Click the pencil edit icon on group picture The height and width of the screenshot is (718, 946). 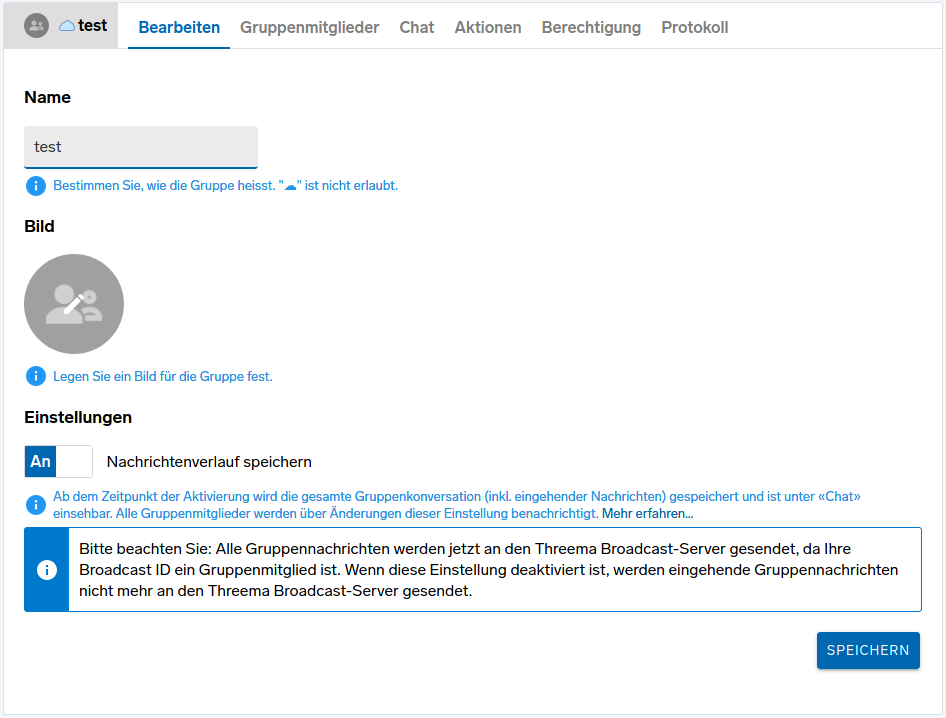coord(74,304)
